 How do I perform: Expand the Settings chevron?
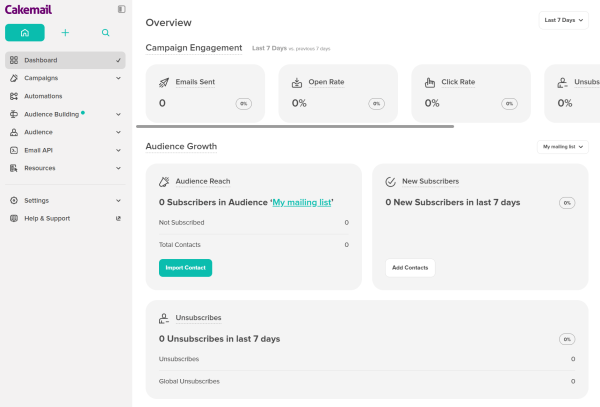[118, 200]
